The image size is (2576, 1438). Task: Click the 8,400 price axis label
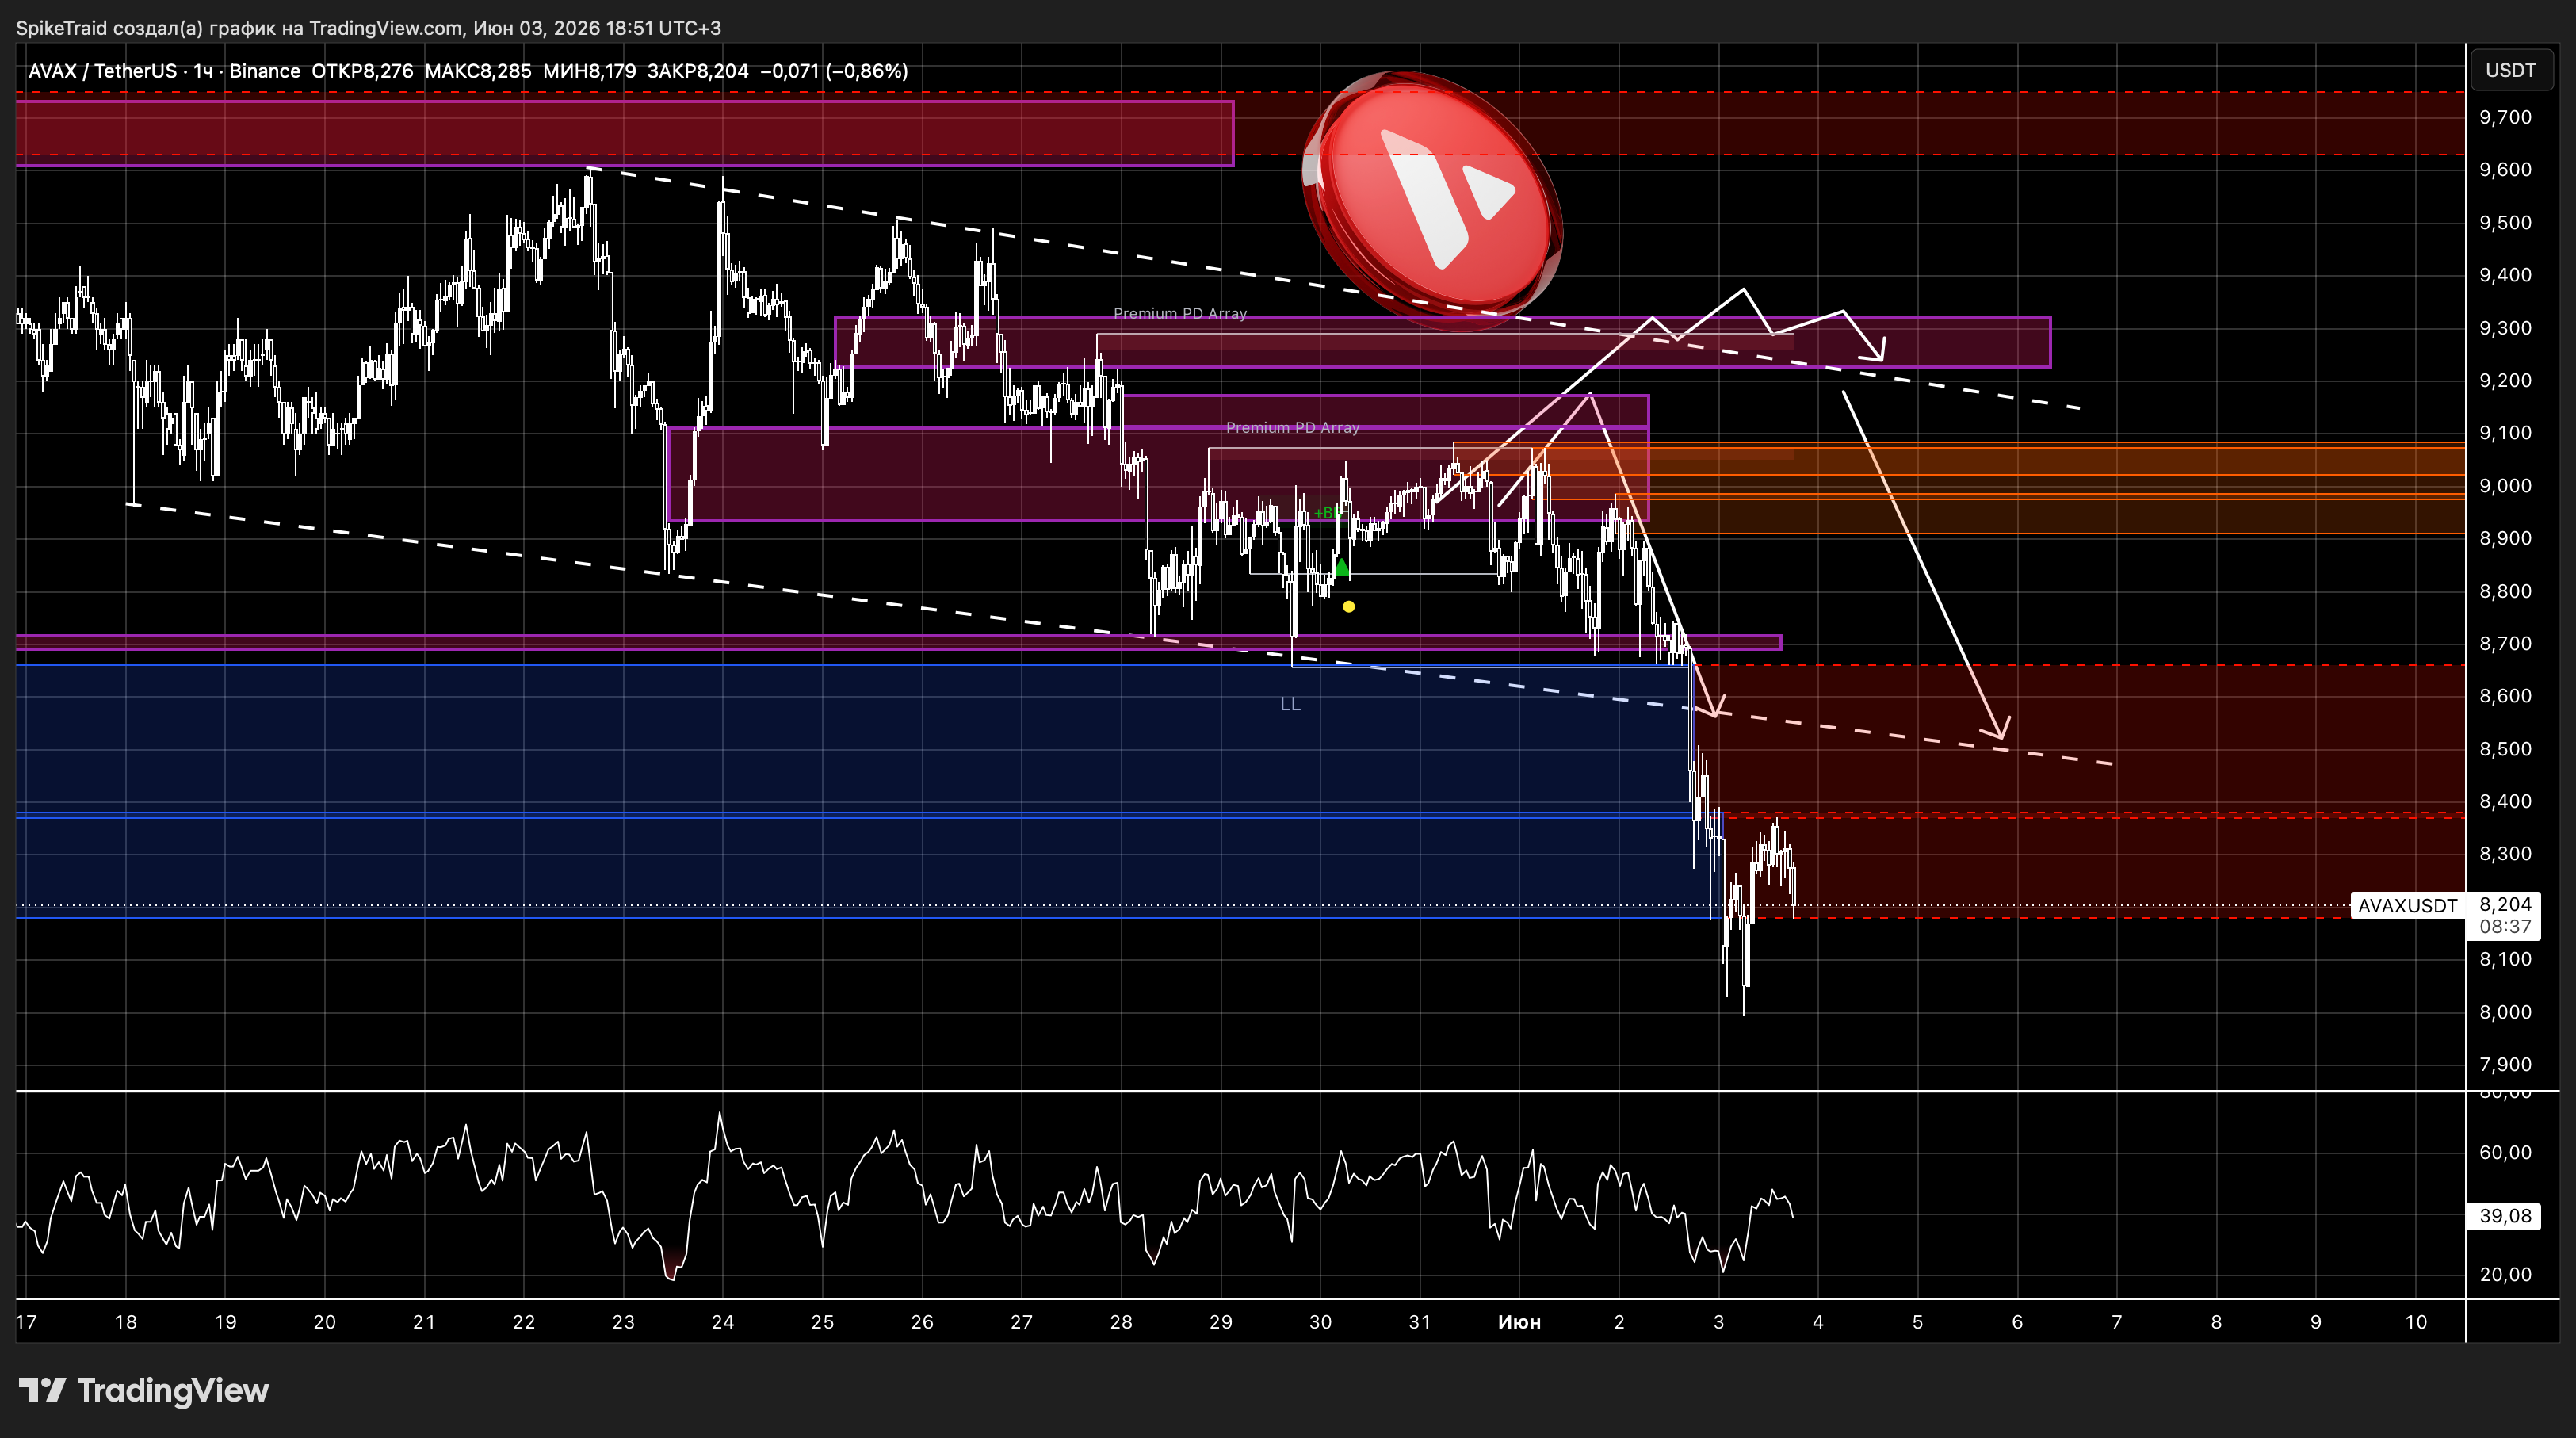(2505, 801)
